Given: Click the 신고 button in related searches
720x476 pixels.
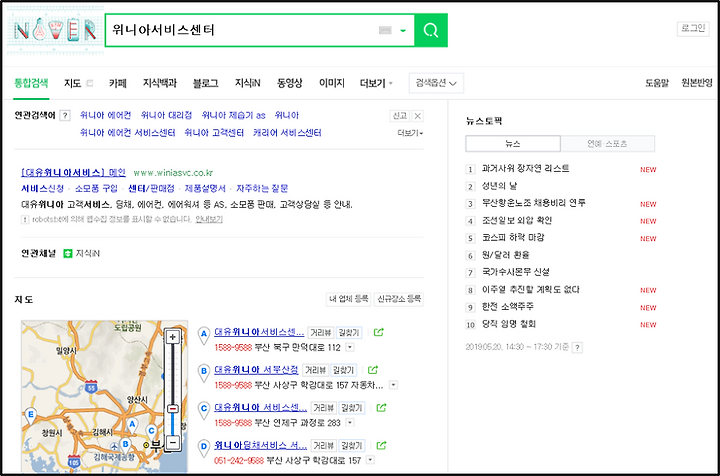Looking at the screenshot, I should pos(399,116).
